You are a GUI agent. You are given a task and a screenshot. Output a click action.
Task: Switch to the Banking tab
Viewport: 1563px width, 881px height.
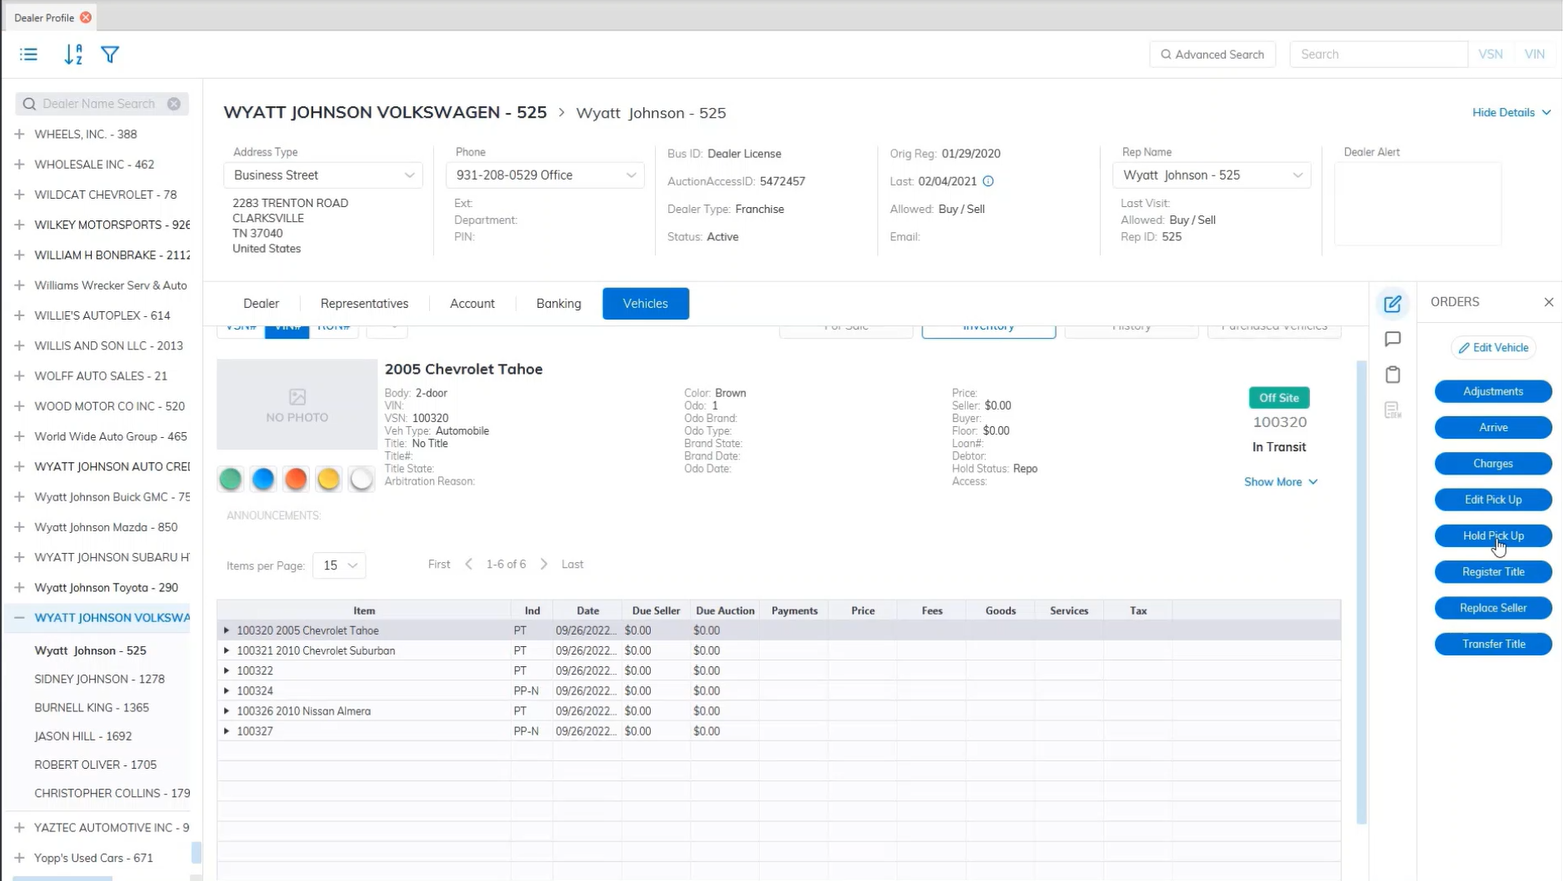coord(558,304)
